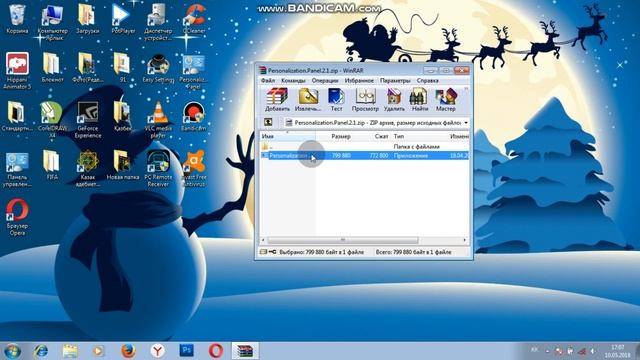The height and width of the screenshot is (360, 640).
Task: Select the FIFA folder icon
Action: point(52,165)
